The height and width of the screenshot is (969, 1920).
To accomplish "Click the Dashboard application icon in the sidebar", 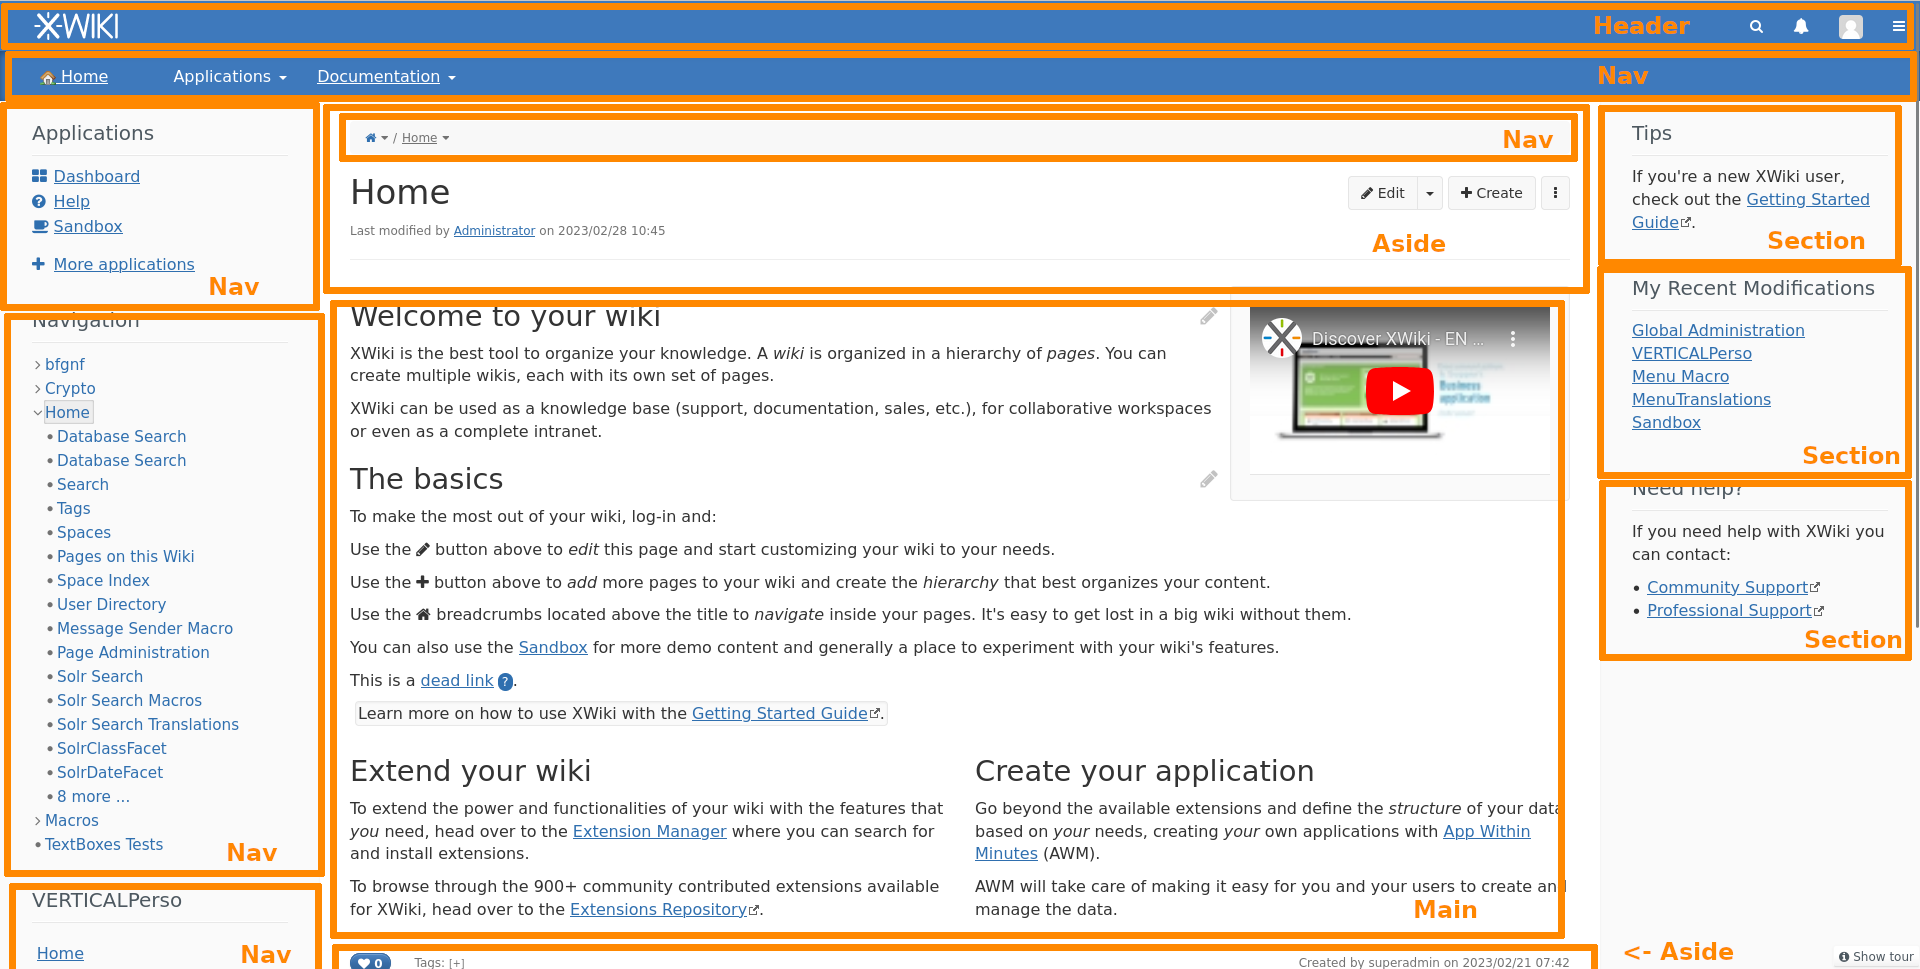I will [x=40, y=176].
